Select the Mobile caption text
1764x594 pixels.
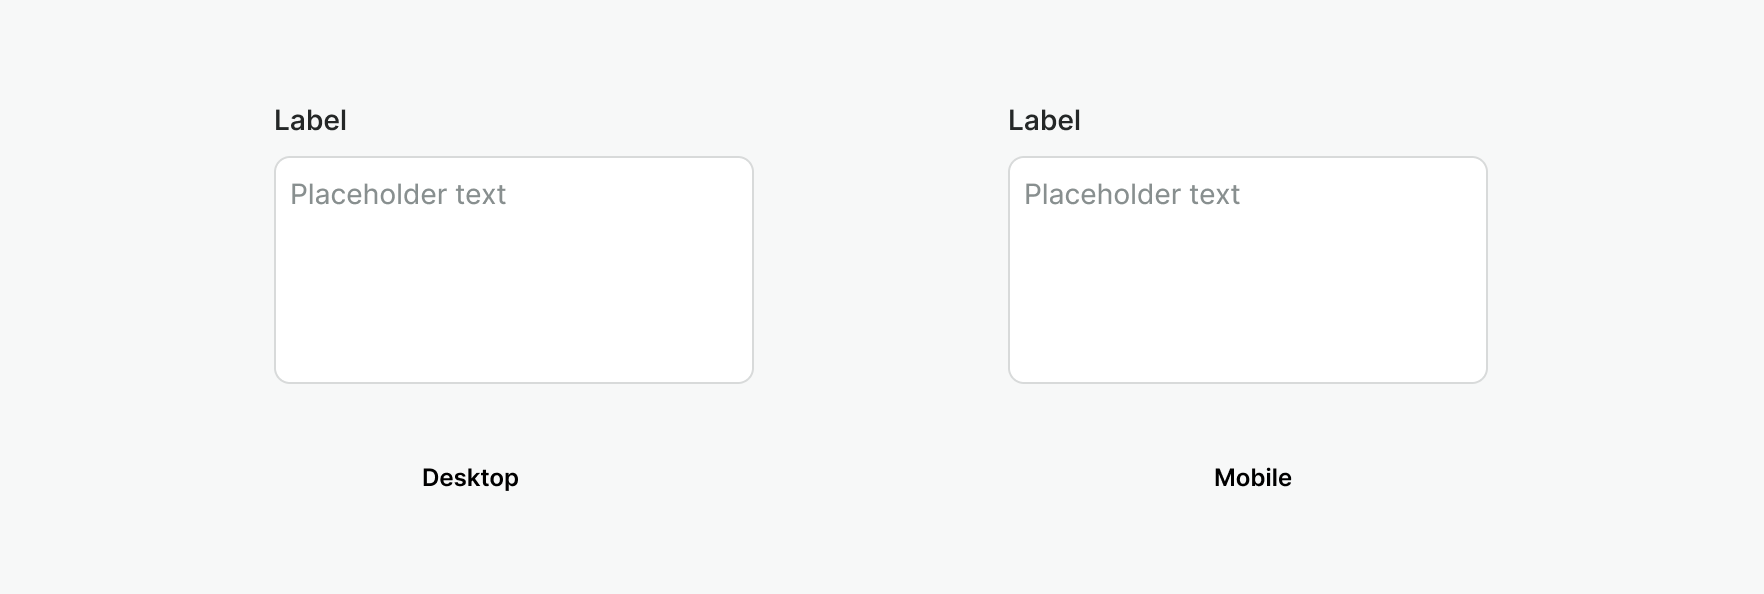pos(1252,478)
